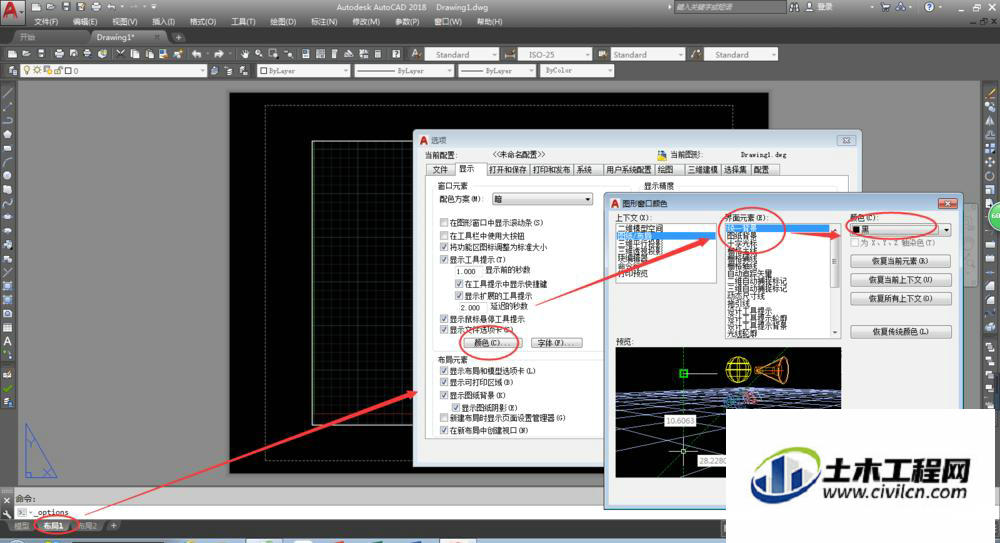Toggle 显示工具提示 checkbox
The image size is (1000, 543).
(444, 259)
